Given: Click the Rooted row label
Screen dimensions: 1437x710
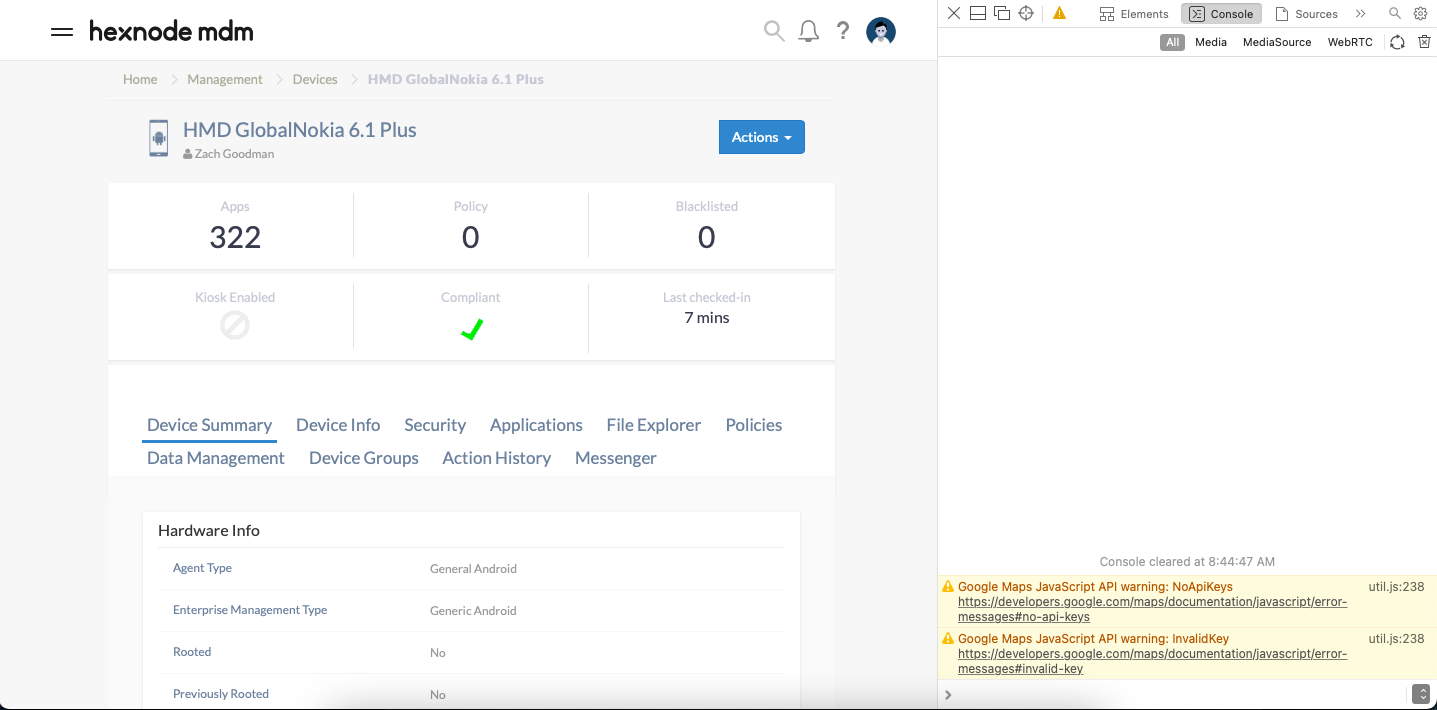Looking at the screenshot, I should tap(192, 652).
